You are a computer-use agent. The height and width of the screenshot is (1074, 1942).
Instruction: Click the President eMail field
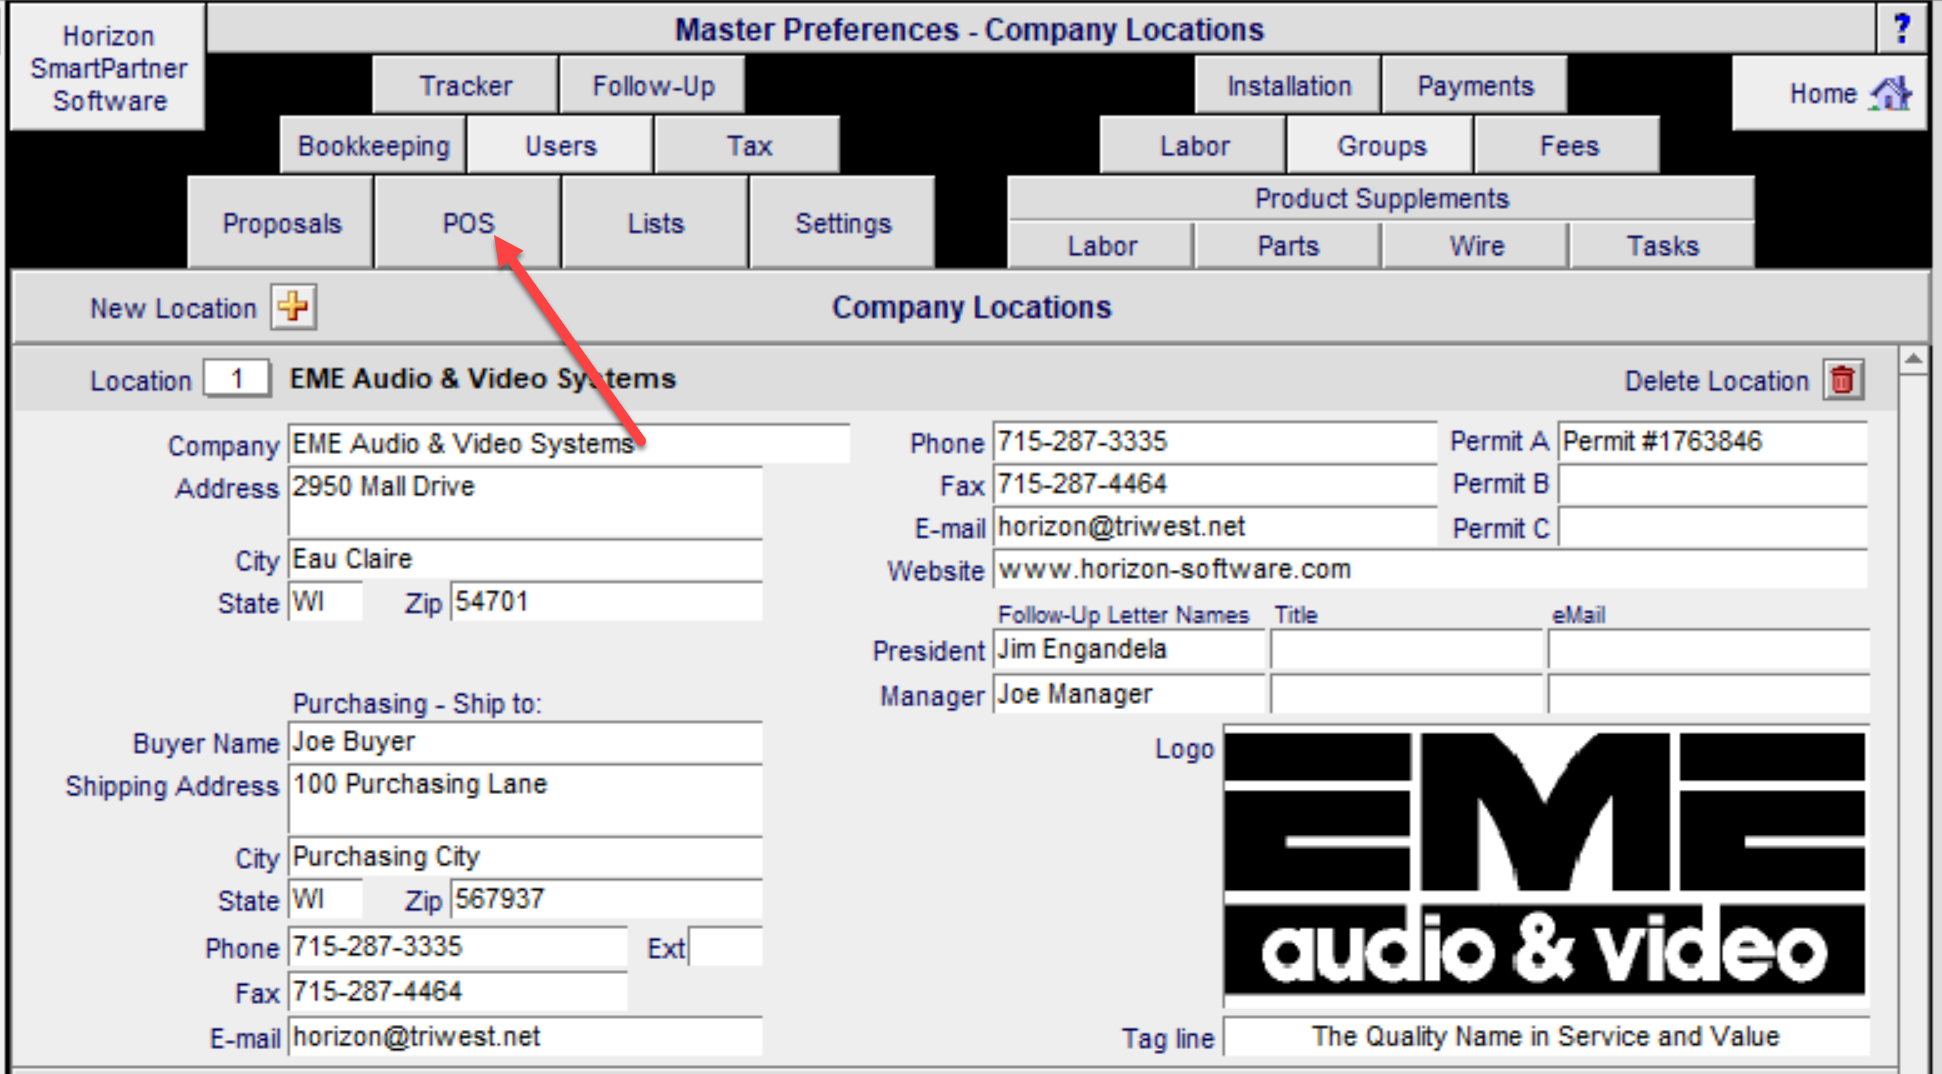click(x=1708, y=650)
